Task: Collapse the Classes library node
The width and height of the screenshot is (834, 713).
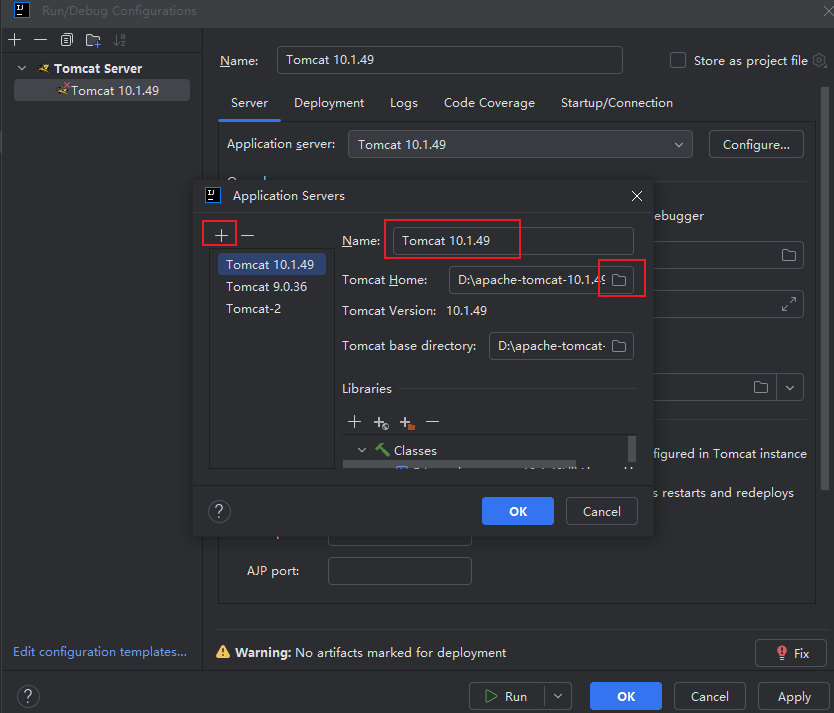Action: tap(362, 450)
